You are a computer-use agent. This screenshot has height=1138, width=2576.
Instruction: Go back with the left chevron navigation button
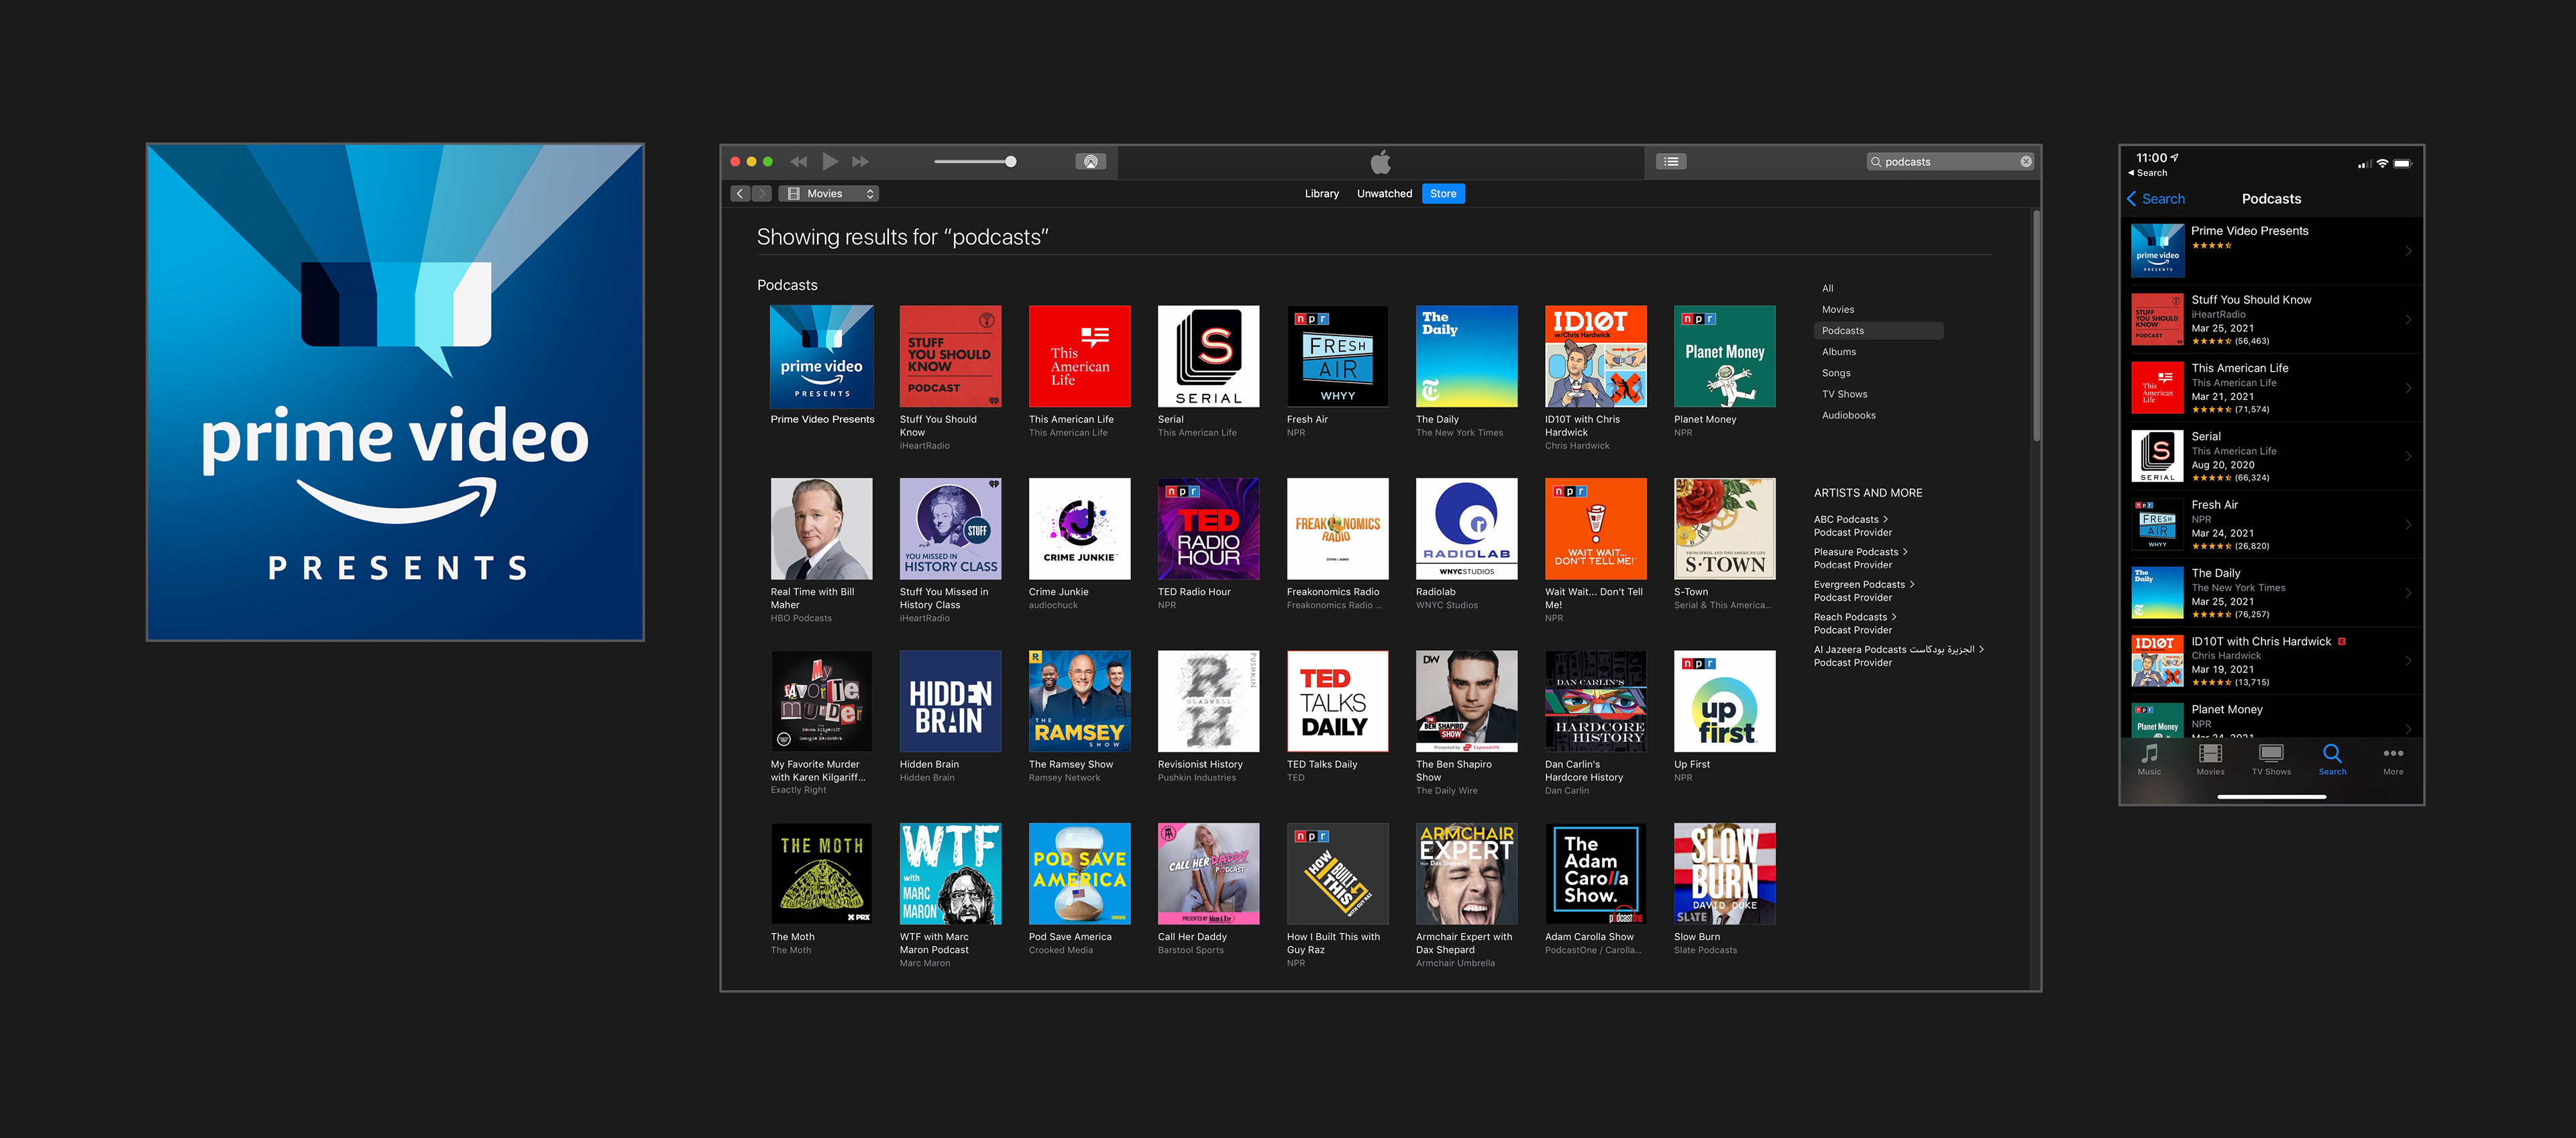pos(740,193)
